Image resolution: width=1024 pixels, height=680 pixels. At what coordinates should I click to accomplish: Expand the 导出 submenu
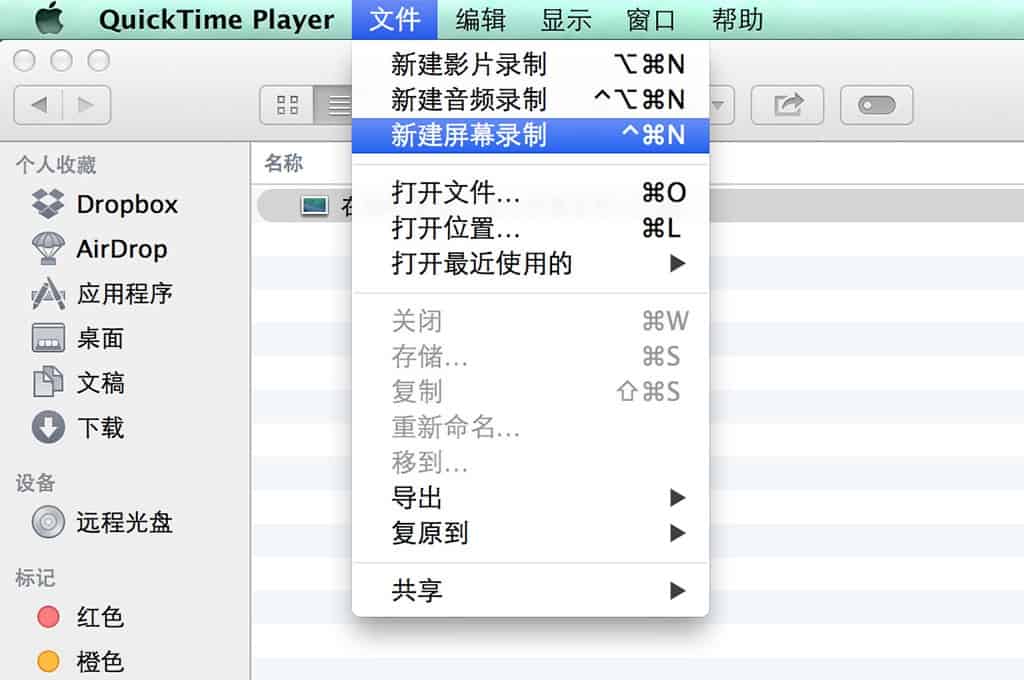[530, 498]
